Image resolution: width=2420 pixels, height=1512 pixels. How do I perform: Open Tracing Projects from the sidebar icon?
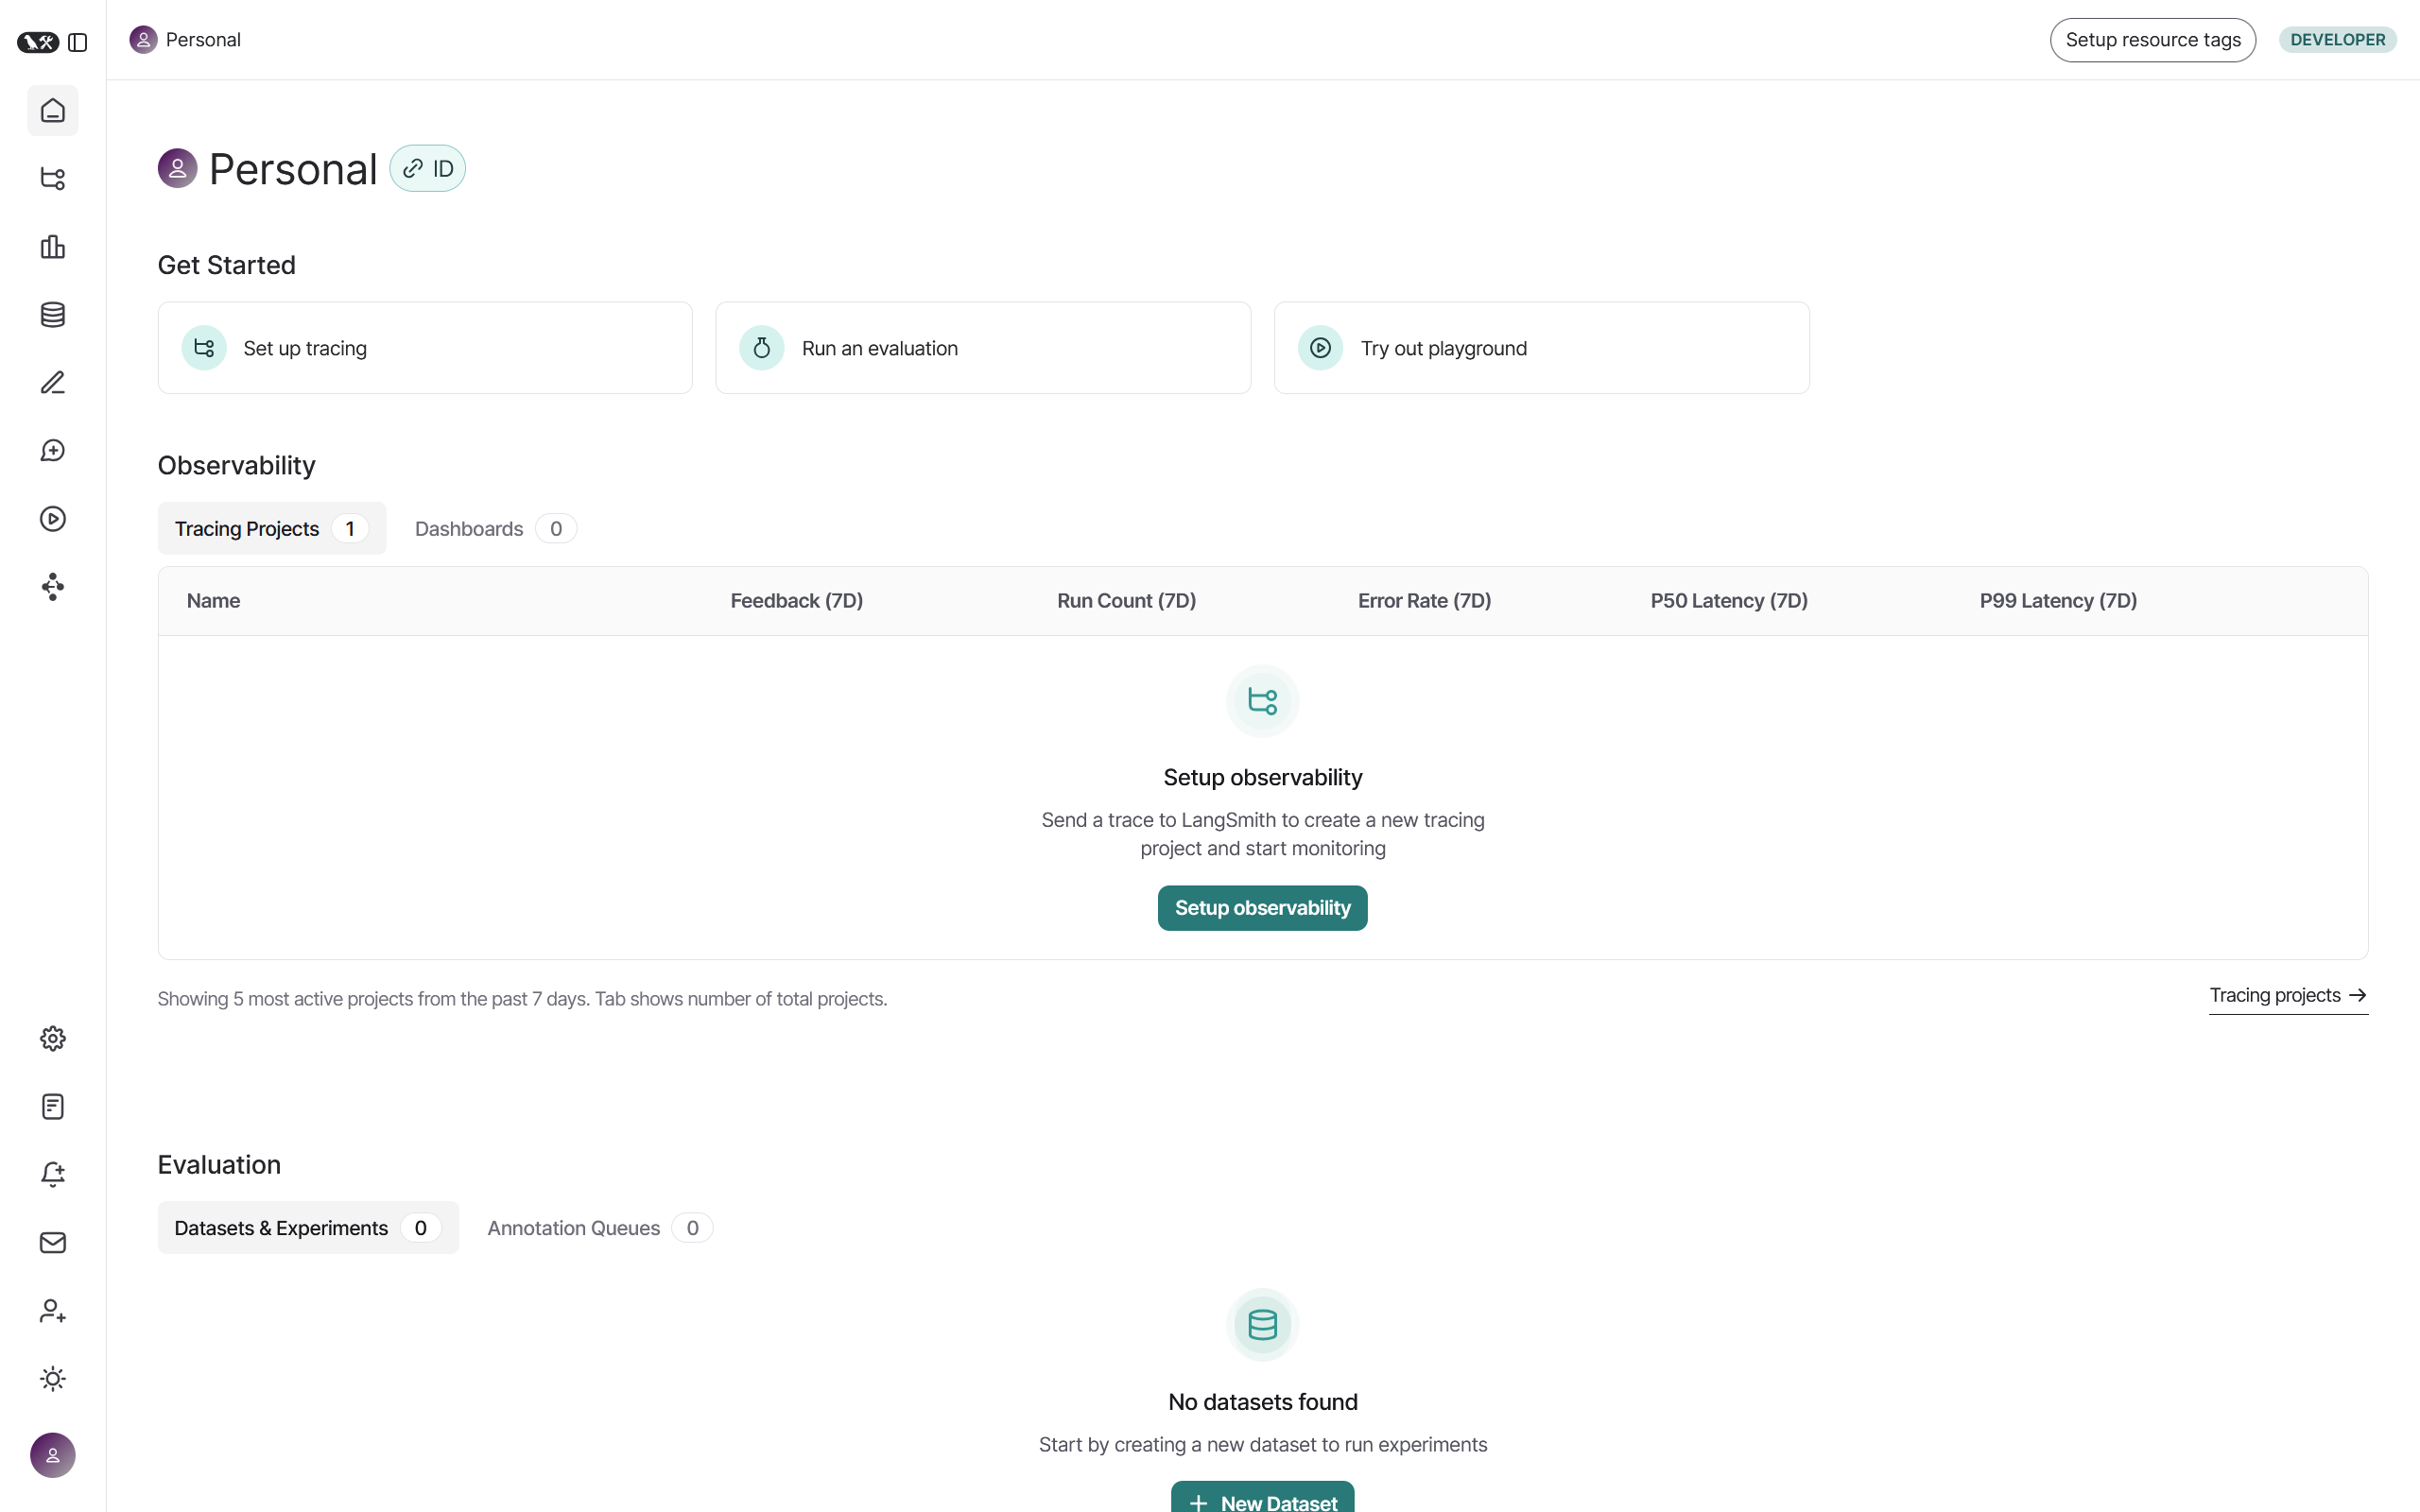click(x=53, y=178)
